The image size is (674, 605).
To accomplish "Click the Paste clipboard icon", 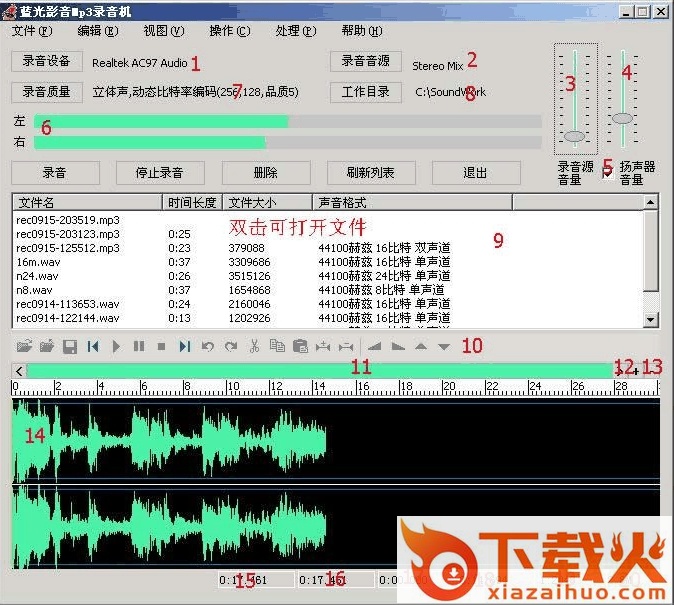I will [299, 347].
